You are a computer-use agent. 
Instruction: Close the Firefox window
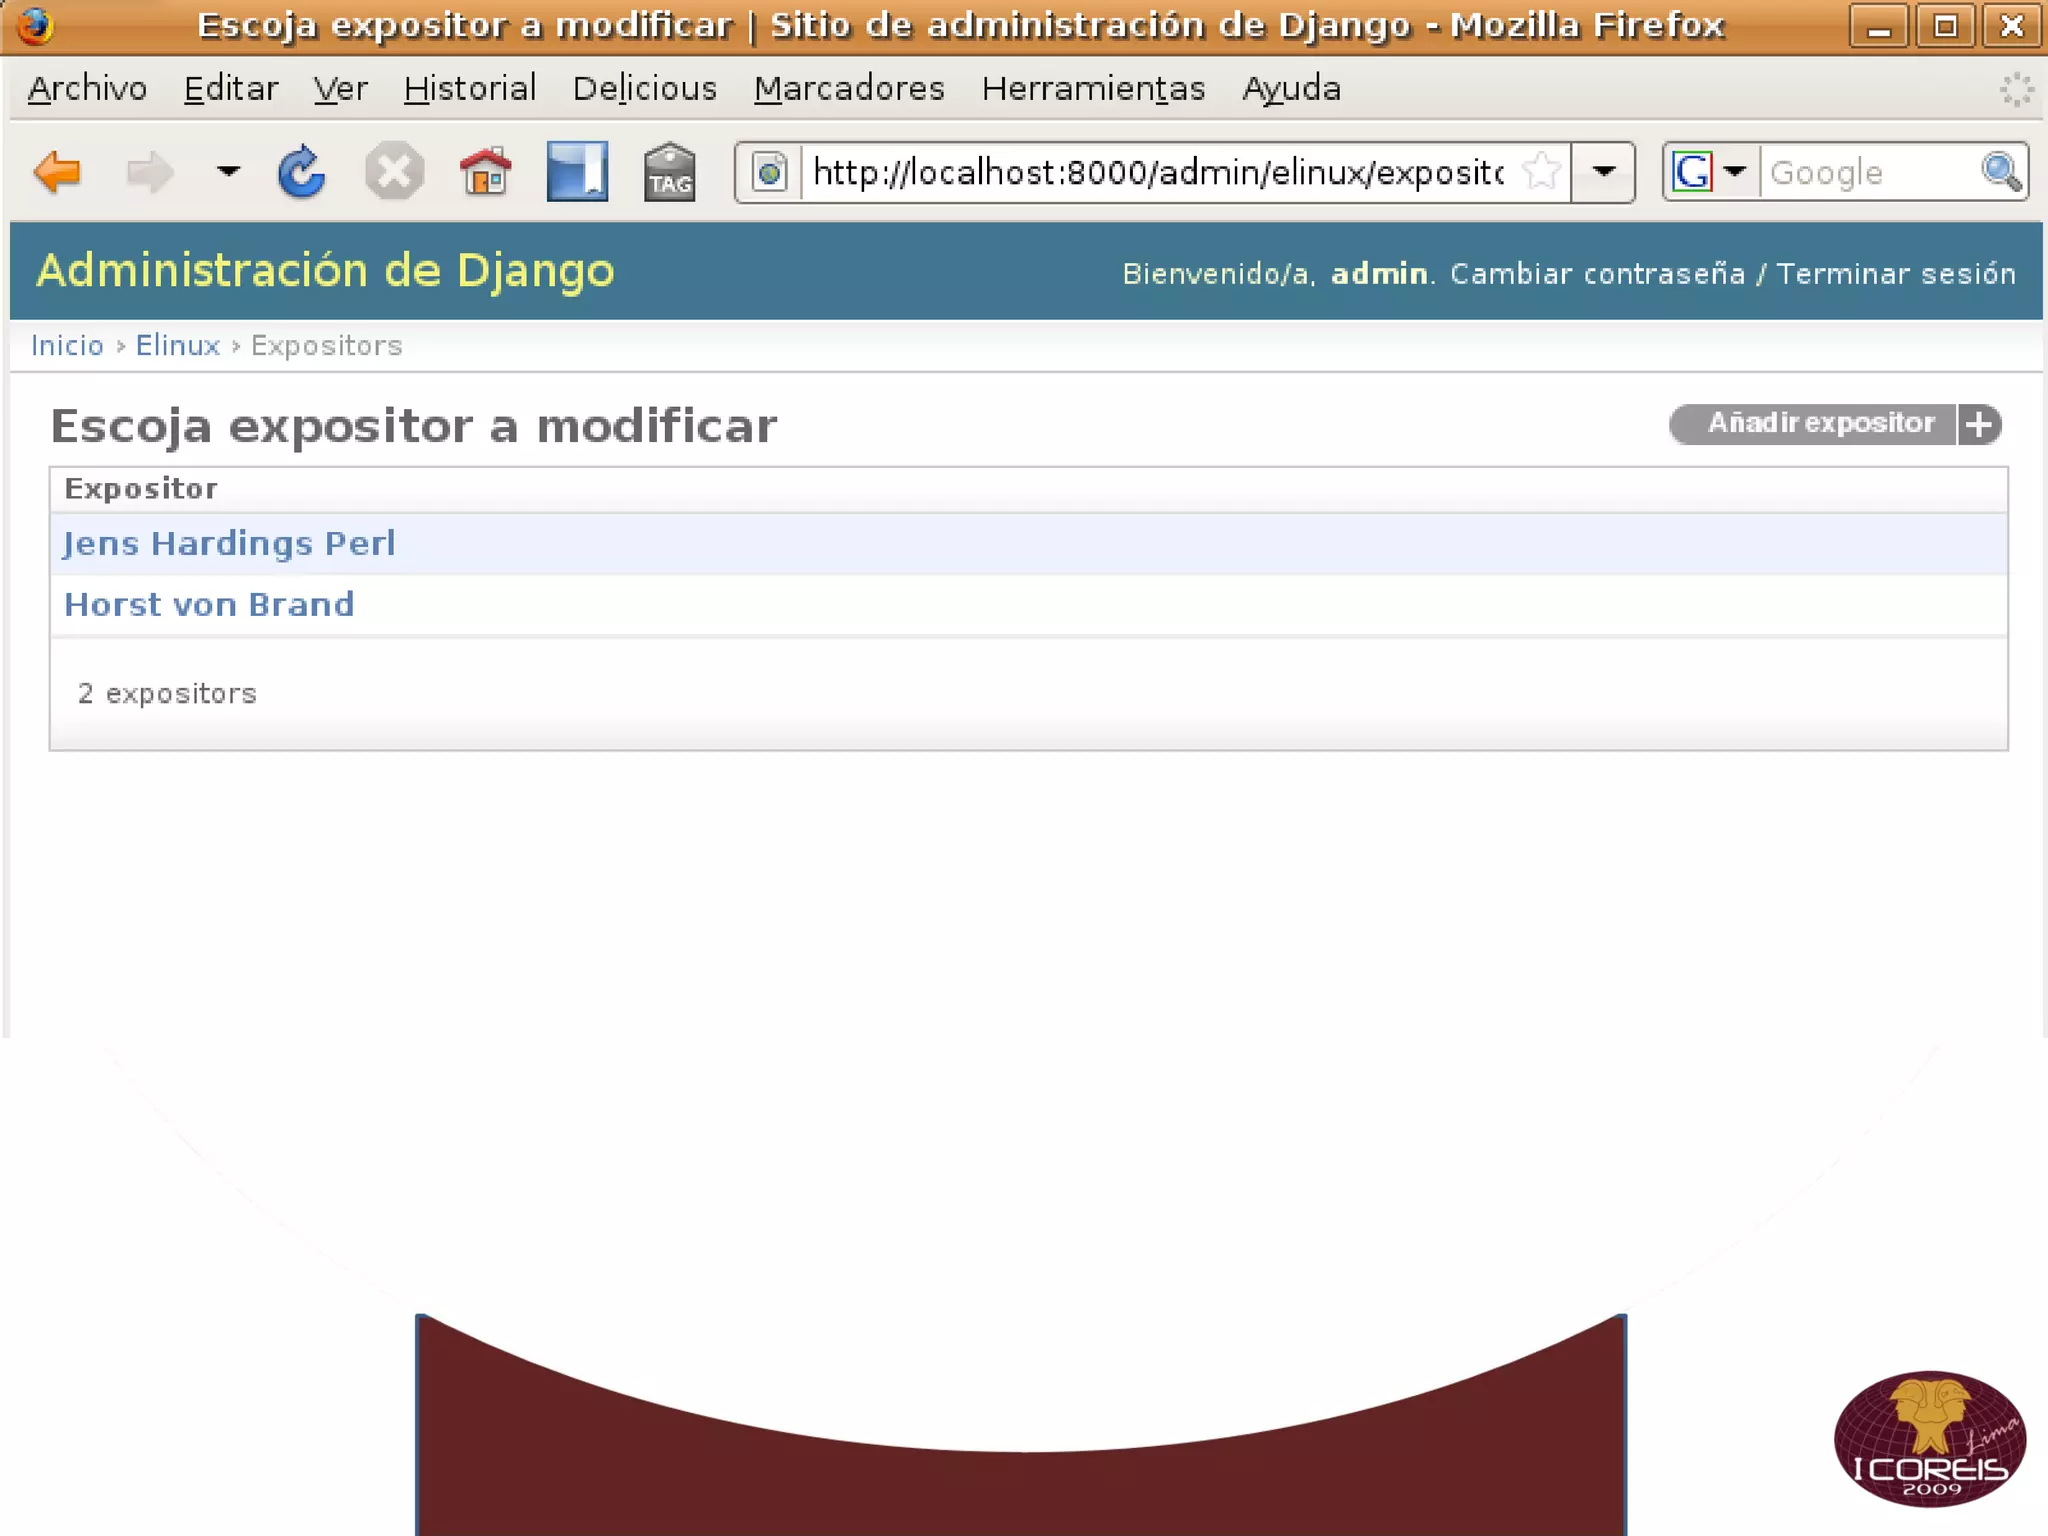[2011, 26]
